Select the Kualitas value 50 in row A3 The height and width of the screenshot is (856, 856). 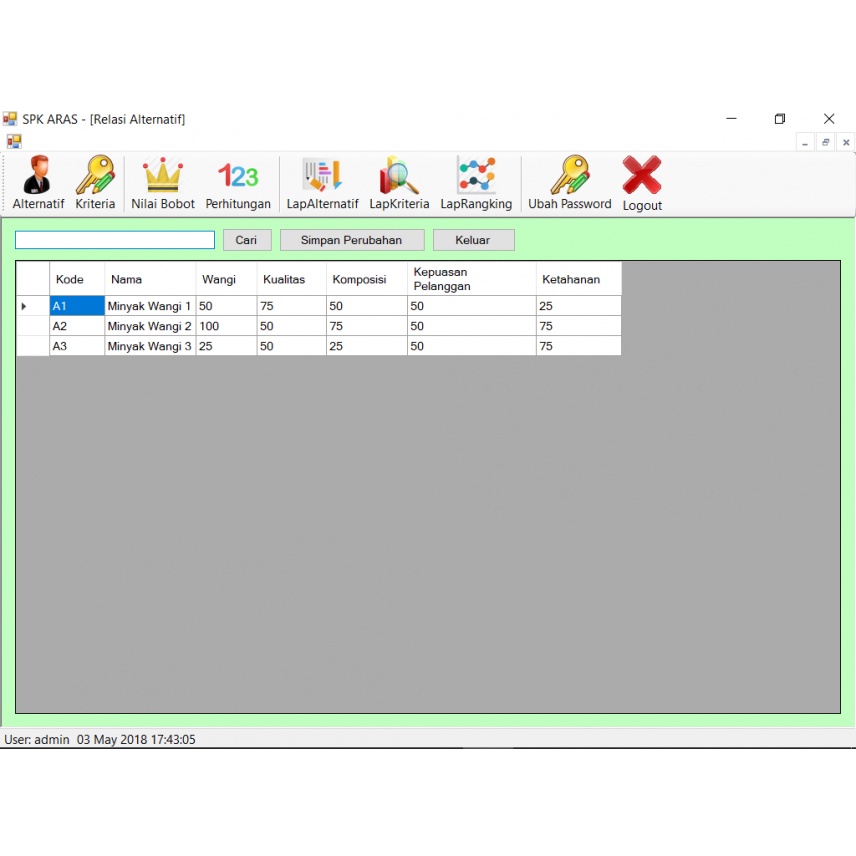292,346
